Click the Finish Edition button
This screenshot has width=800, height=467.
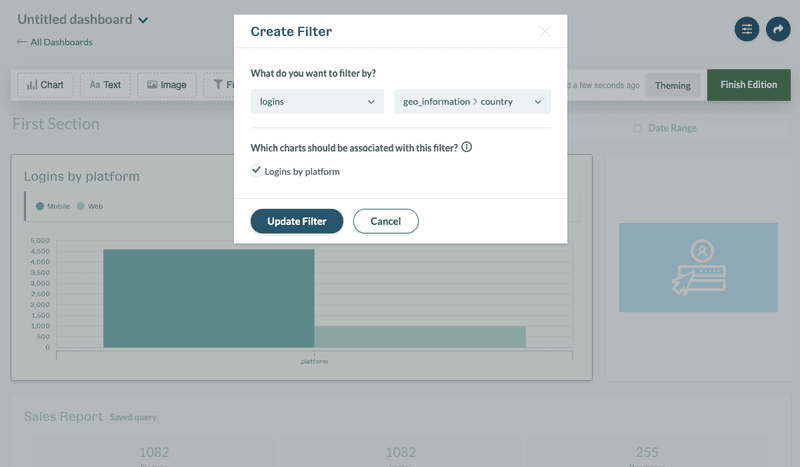point(748,85)
